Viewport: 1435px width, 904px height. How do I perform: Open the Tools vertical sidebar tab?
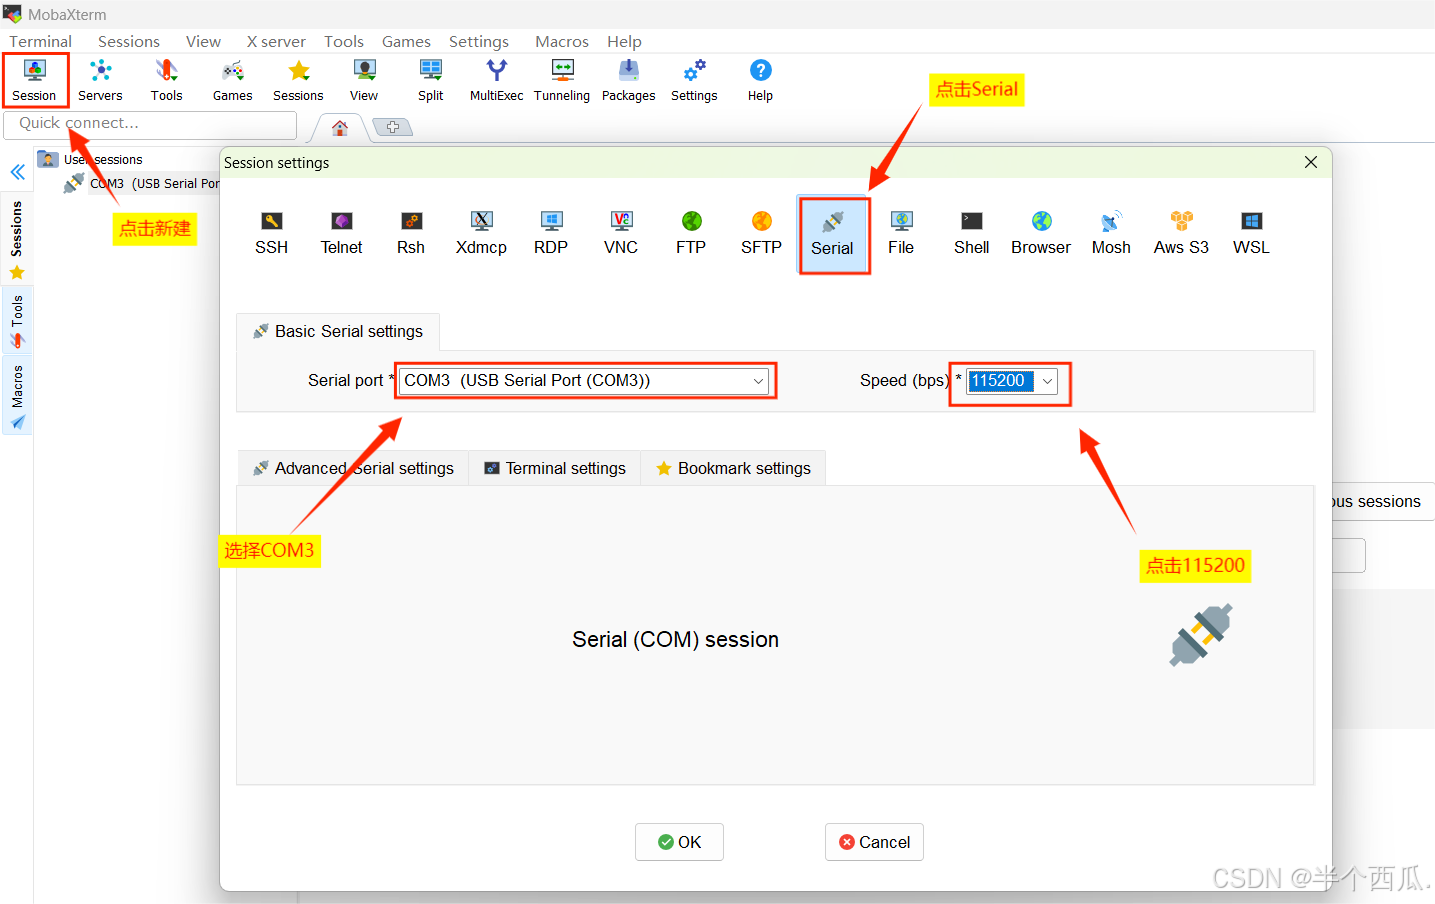[17, 321]
